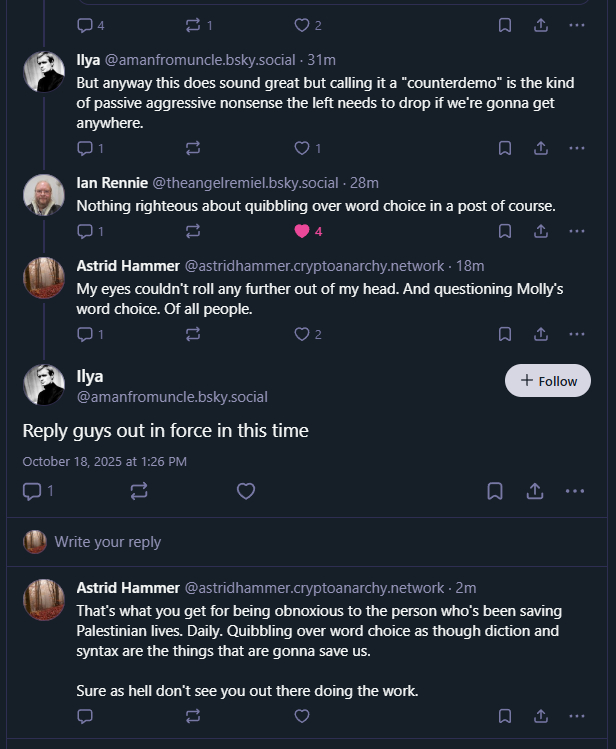Viewport: 616px width, 749px height.
Task: Repost the main "Reply guys" post
Action: (x=139, y=491)
